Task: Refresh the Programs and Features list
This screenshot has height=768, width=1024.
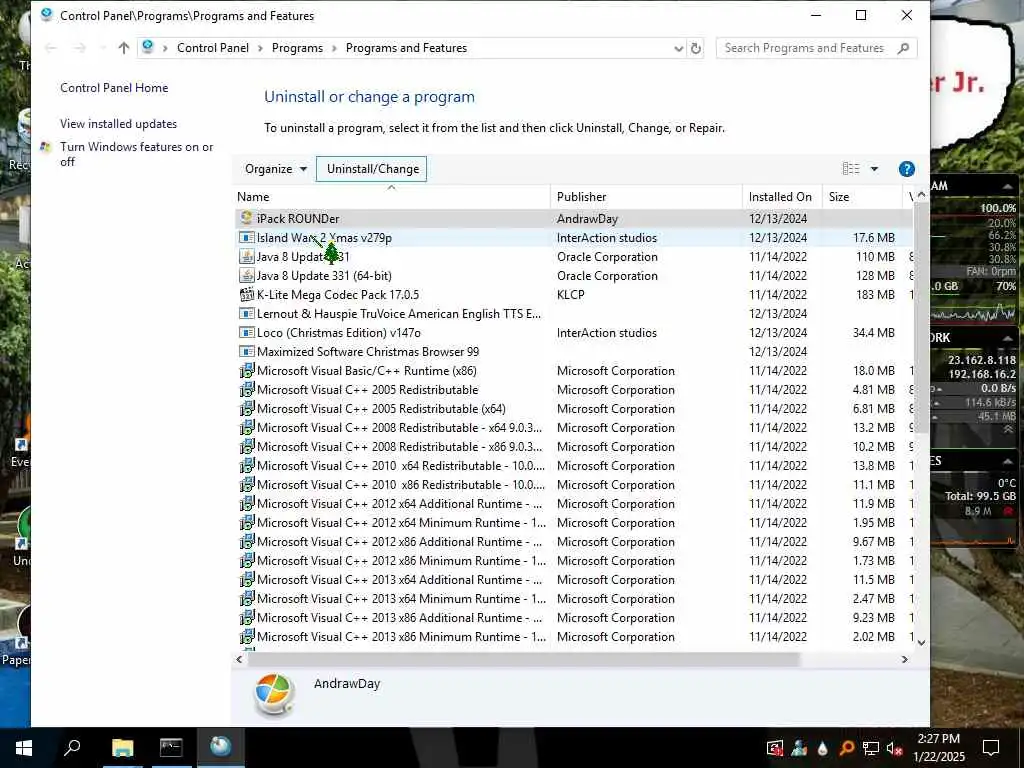Action: pyautogui.click(x=696, y=48)
